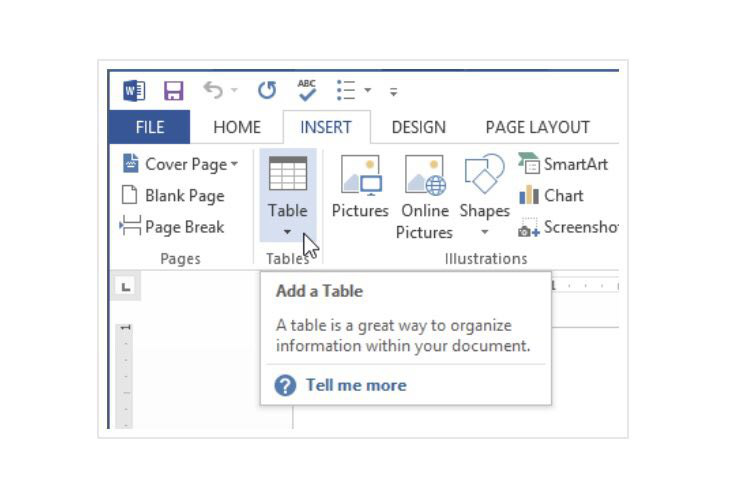This screenshot has height=485, width=750.
Task: Click the Word application icon in title bar
Action: tap(134, 91)
